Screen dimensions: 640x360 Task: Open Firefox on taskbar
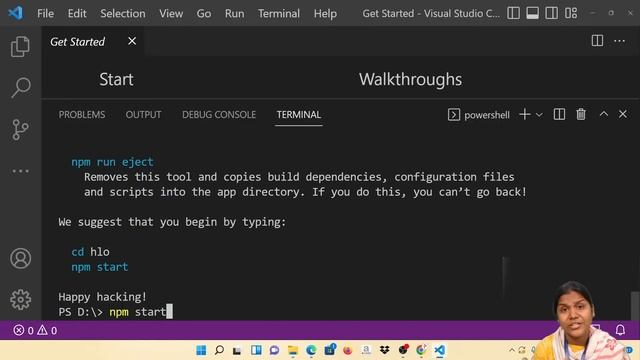click(348, 350)
